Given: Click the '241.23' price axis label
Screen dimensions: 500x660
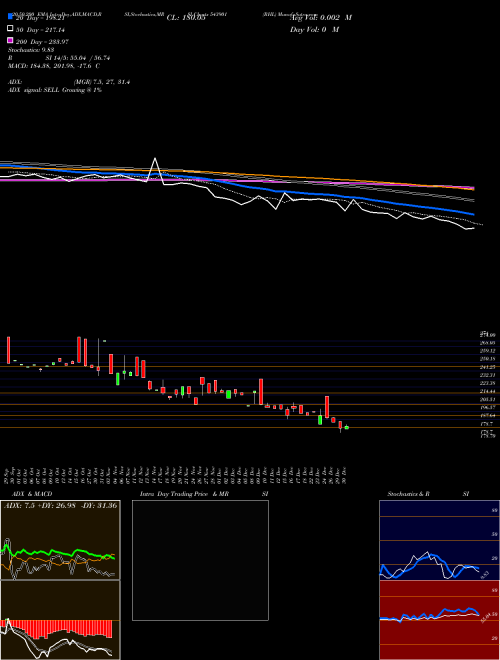Looking at the screenshot, I should [x=487, y=367].
